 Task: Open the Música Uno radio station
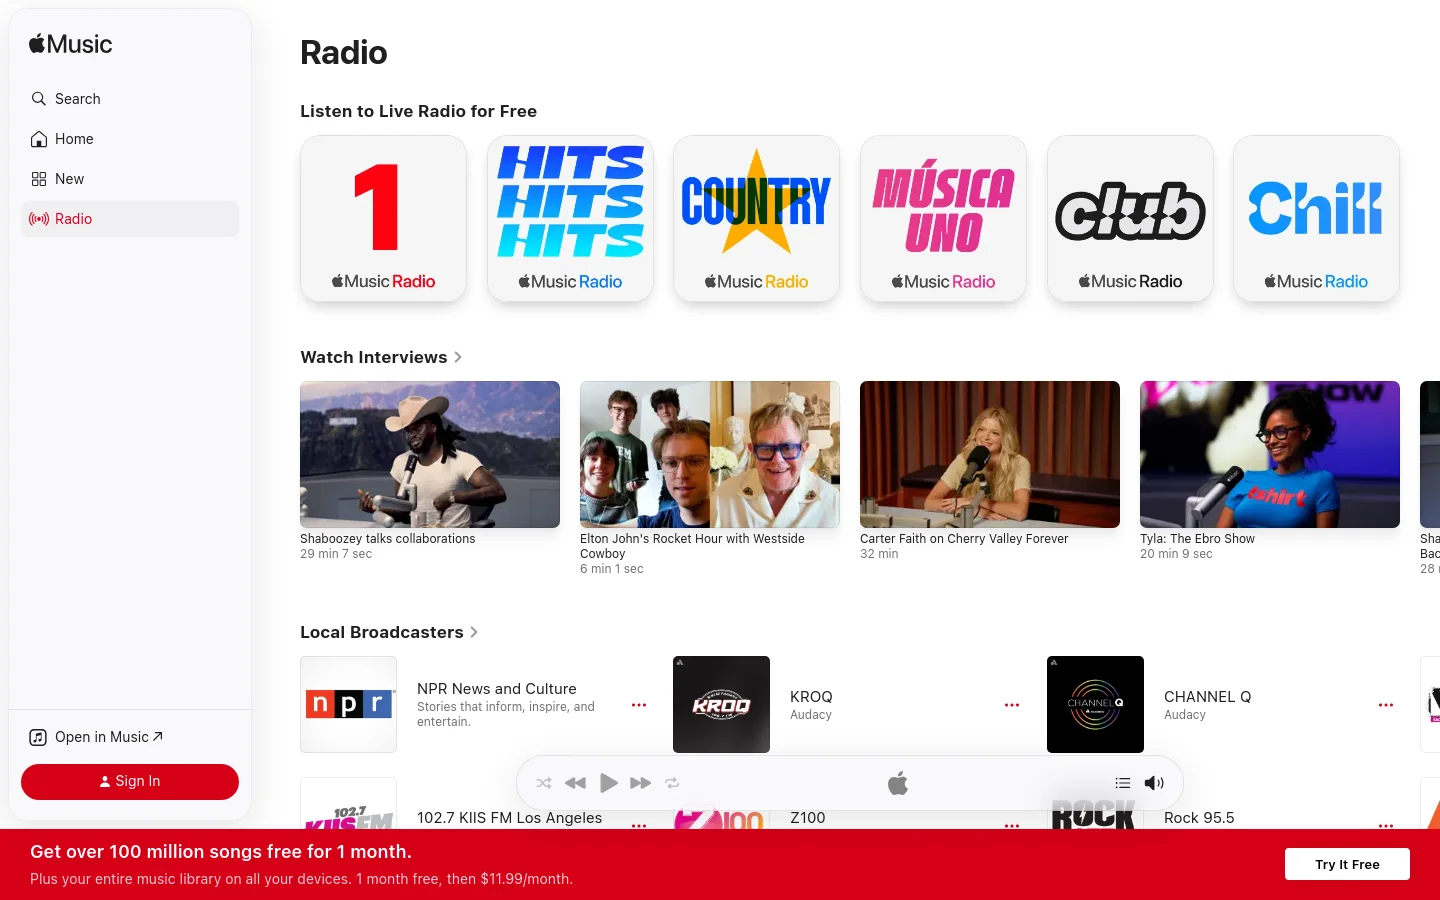(943, 218)
